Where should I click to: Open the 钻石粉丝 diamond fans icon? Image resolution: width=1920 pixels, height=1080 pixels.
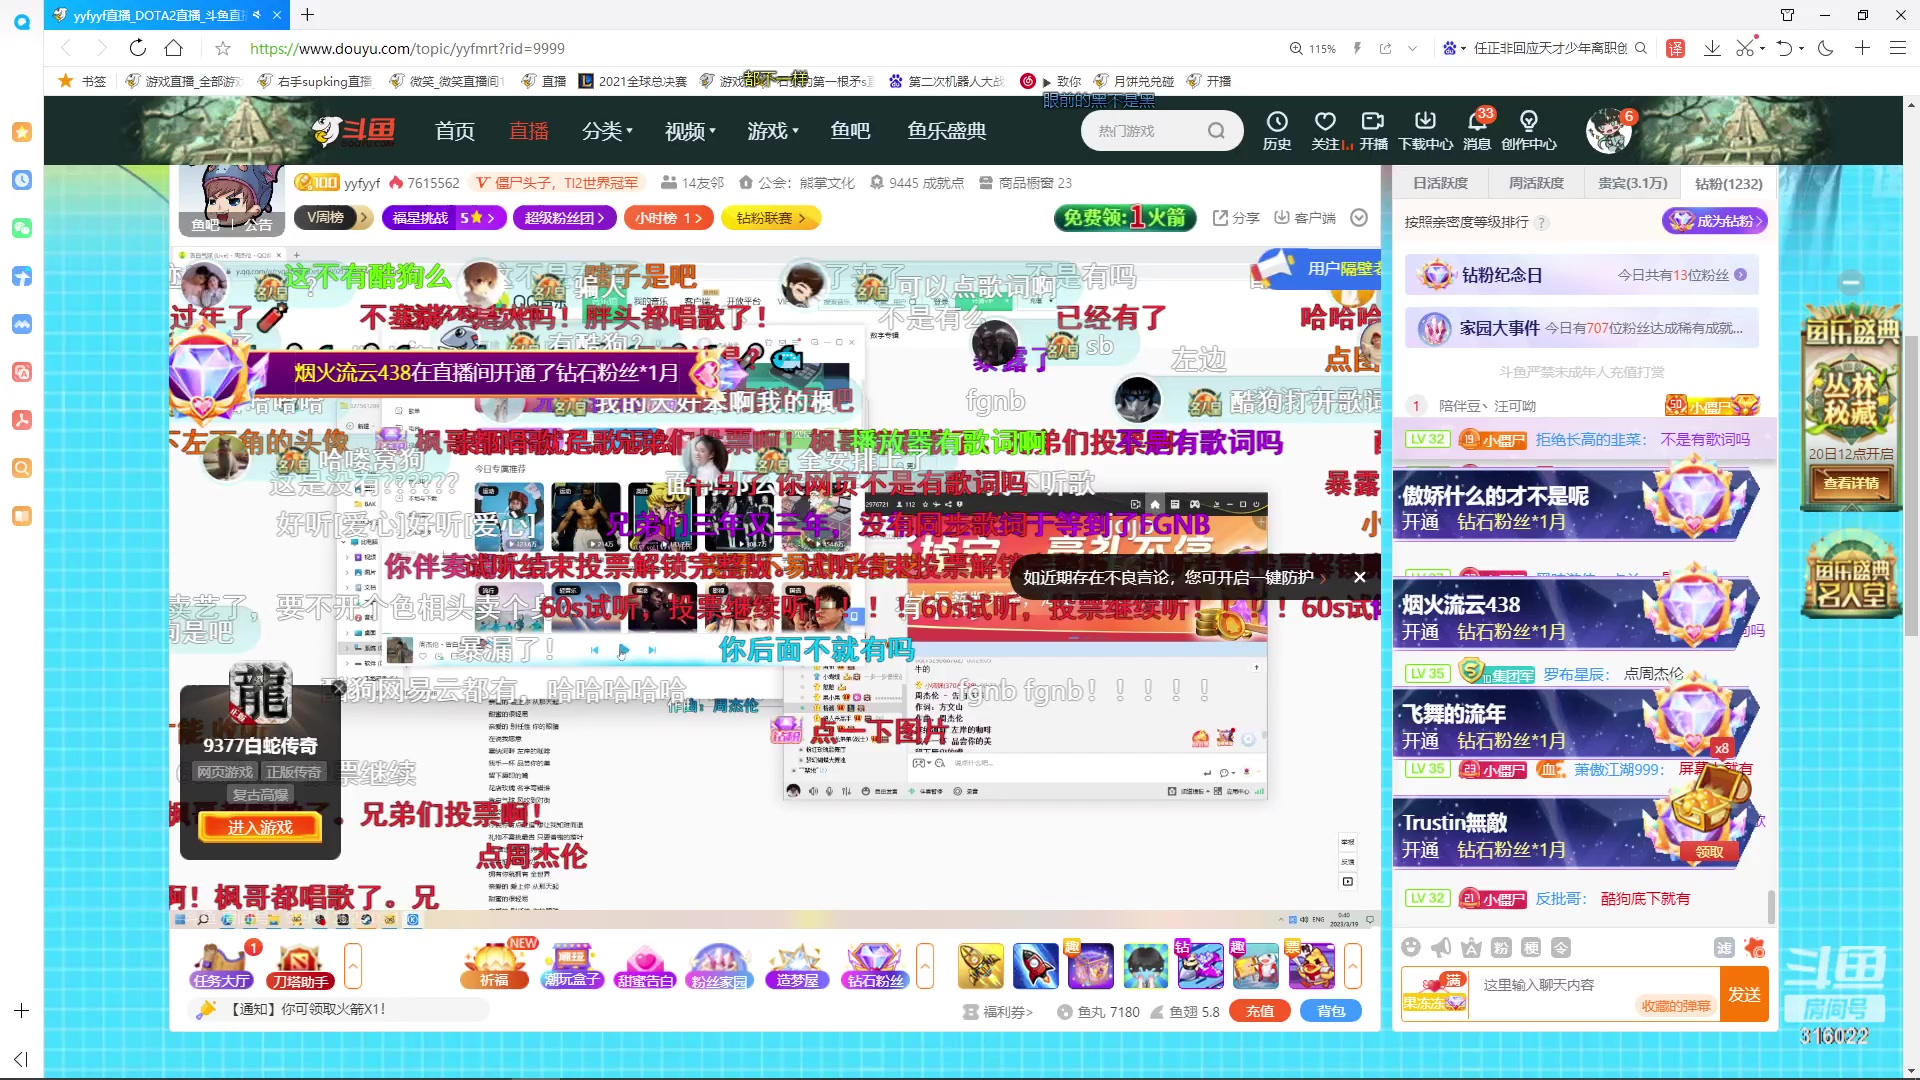[x=875, y=966]
